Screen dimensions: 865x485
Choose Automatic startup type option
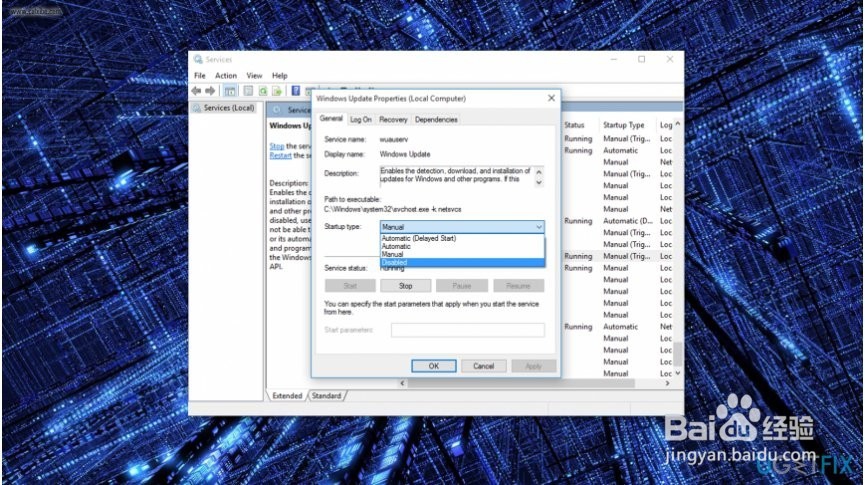tap(462, 247)
